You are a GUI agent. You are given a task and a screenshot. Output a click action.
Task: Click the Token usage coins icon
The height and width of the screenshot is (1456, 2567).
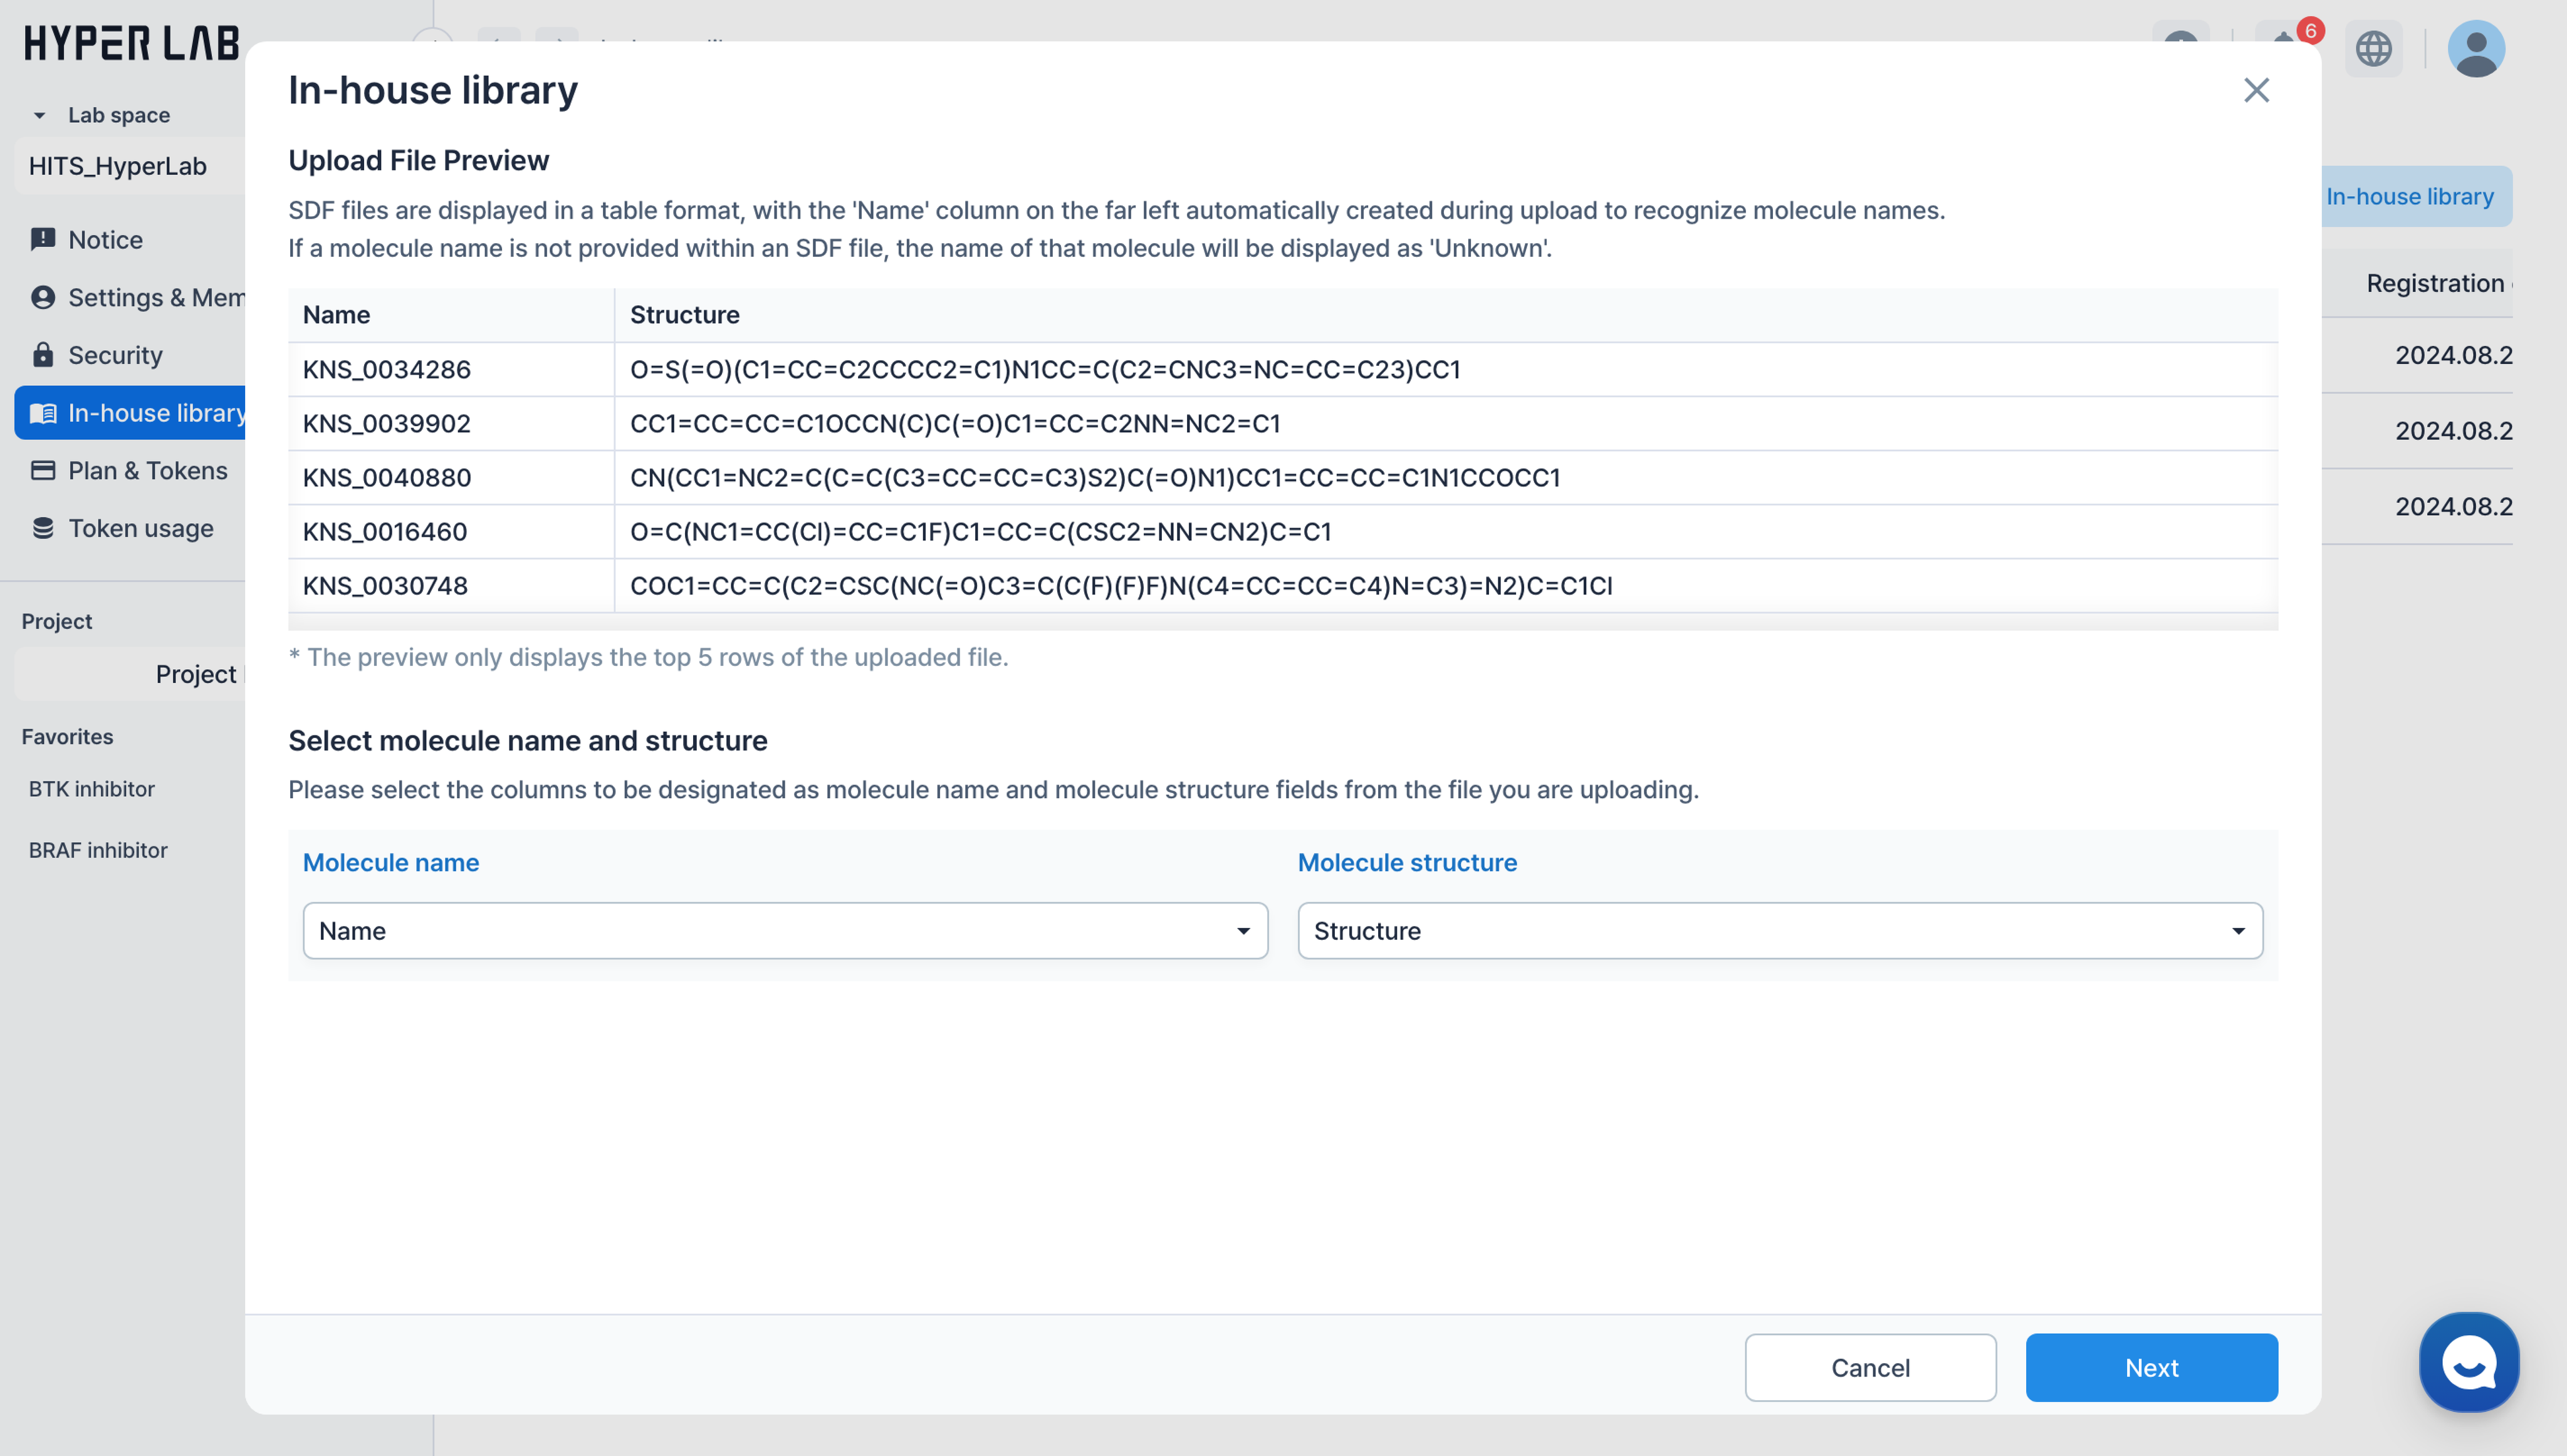[43, 528]
